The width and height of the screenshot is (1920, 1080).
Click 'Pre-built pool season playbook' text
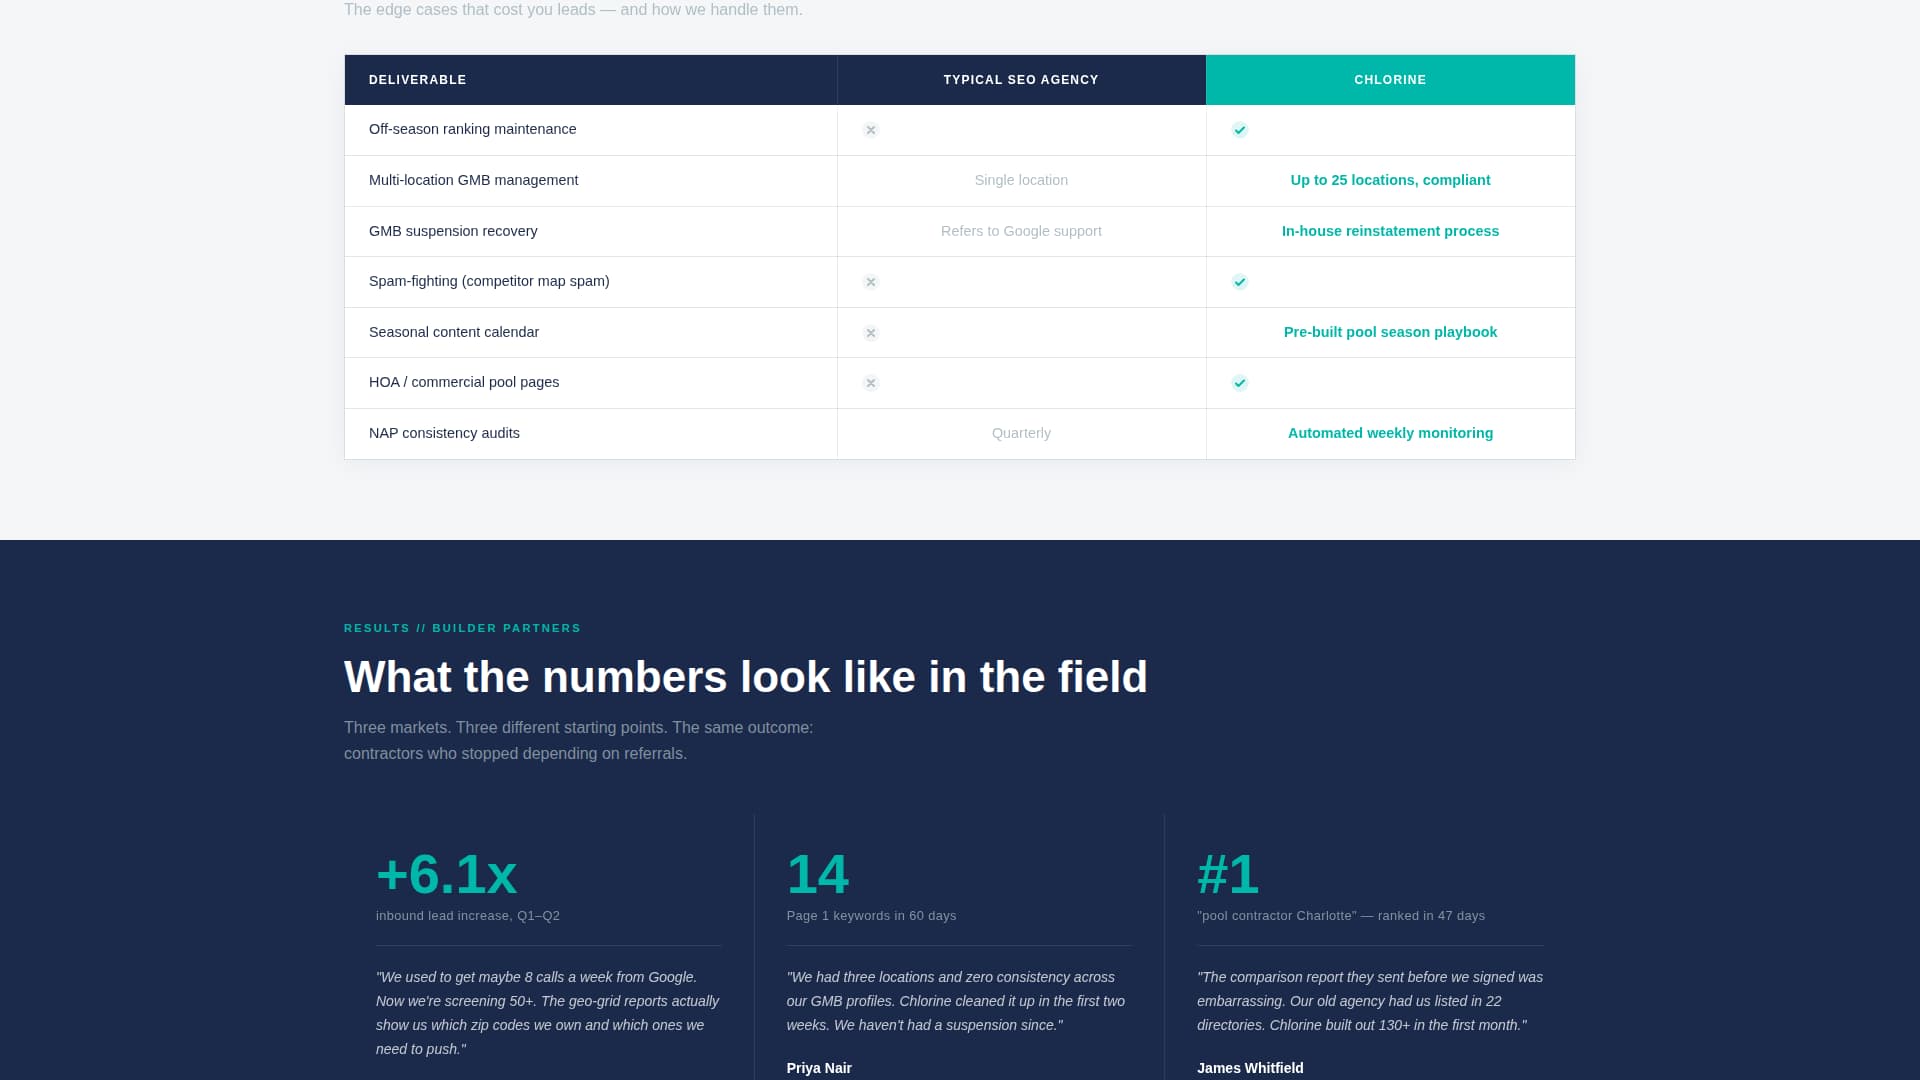pyautogui.click(x=1390, y=332)
